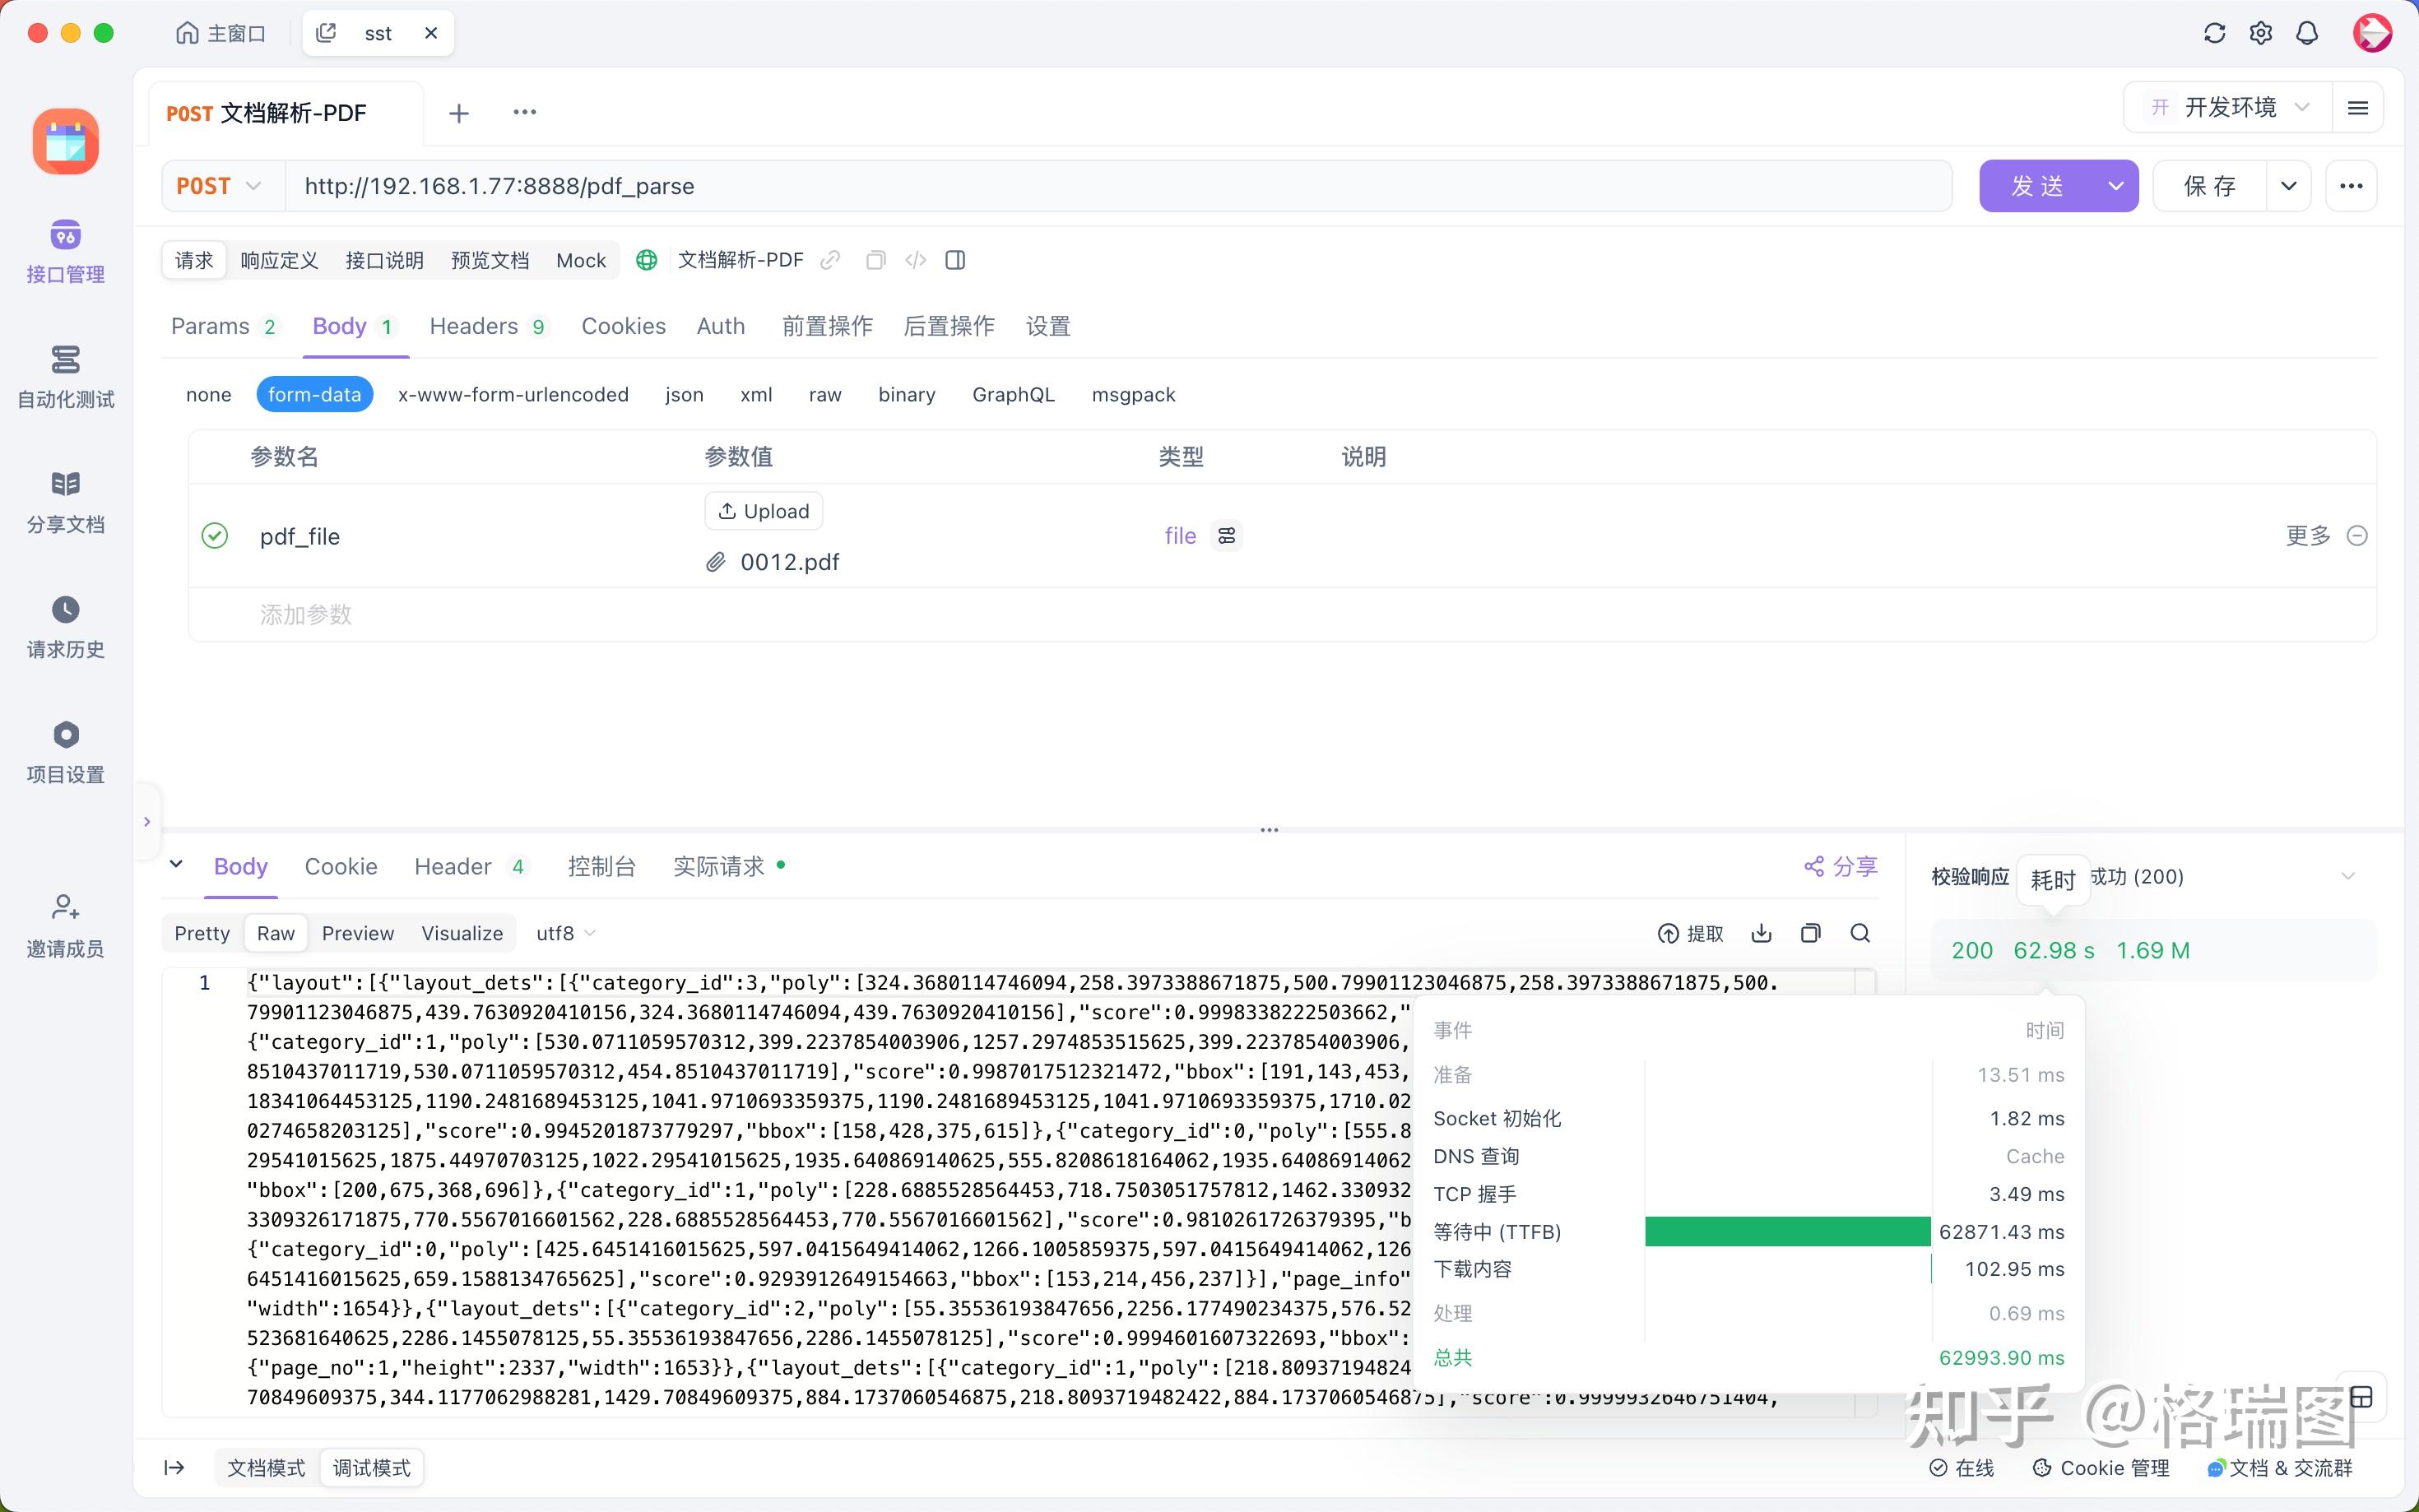Click the 发送 send button
2419x1512 pixels.
click(x=2037, y=186)
